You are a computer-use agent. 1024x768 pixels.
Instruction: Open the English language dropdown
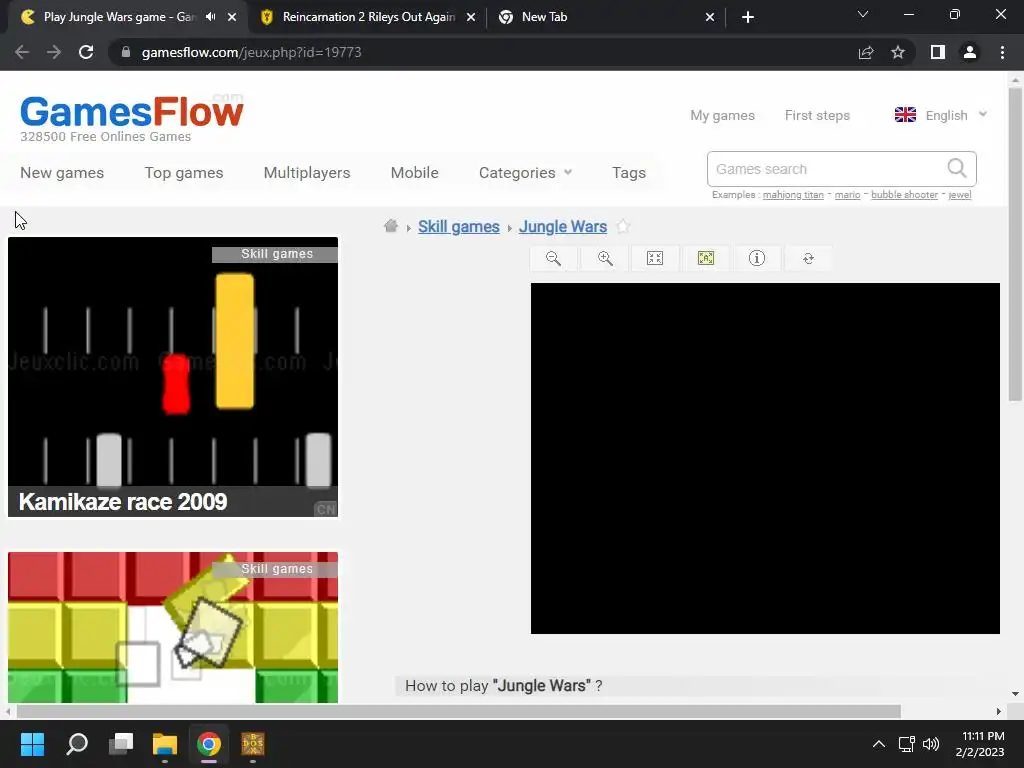(940, 115)
